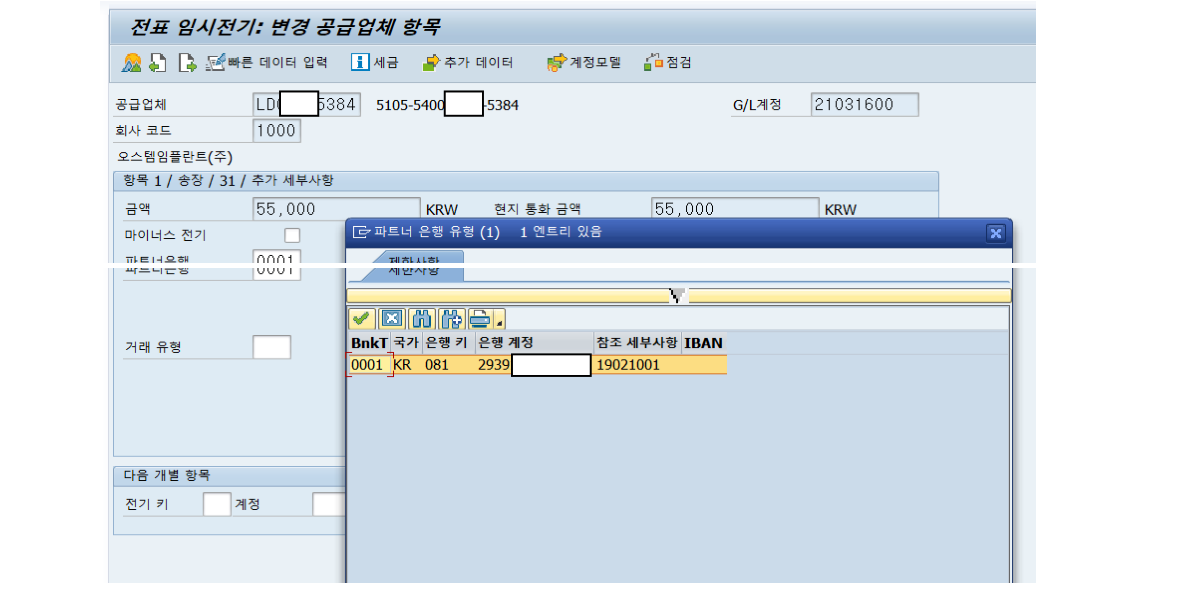Screen dimensions: 1191x590
Task: Open the 계정모델 account model button
Action: (583, 63)
